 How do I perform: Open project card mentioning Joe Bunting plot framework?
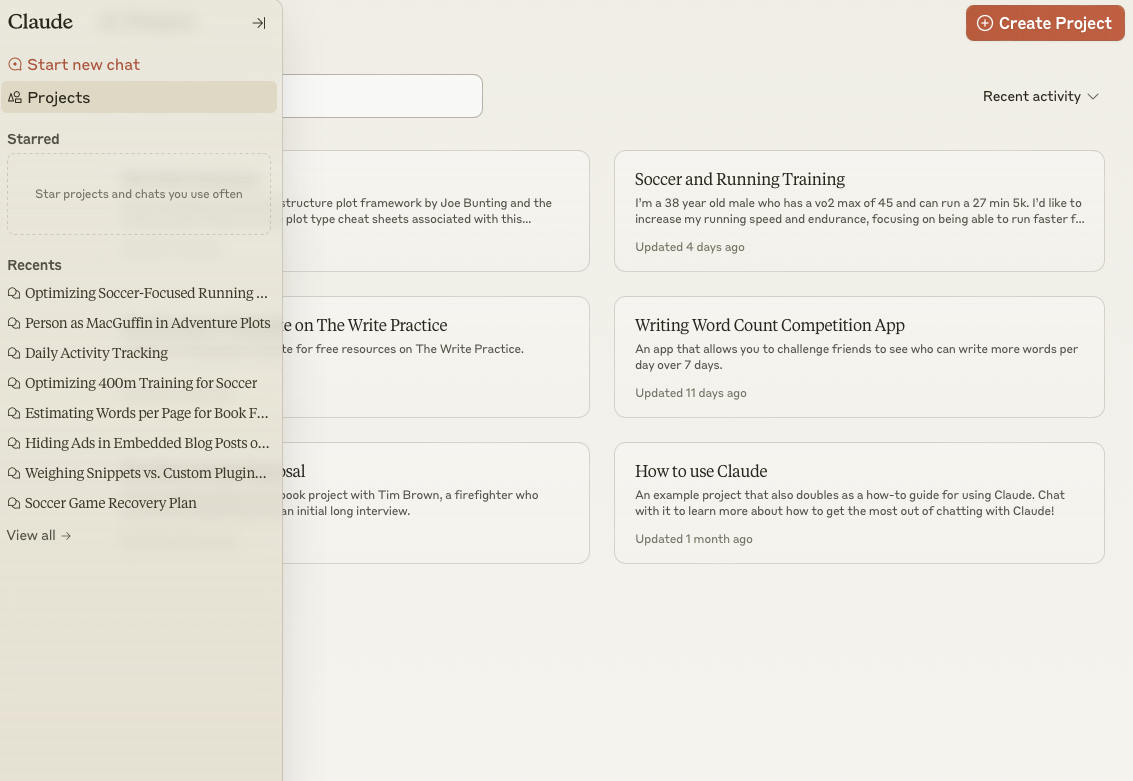[x=436, y=211]
